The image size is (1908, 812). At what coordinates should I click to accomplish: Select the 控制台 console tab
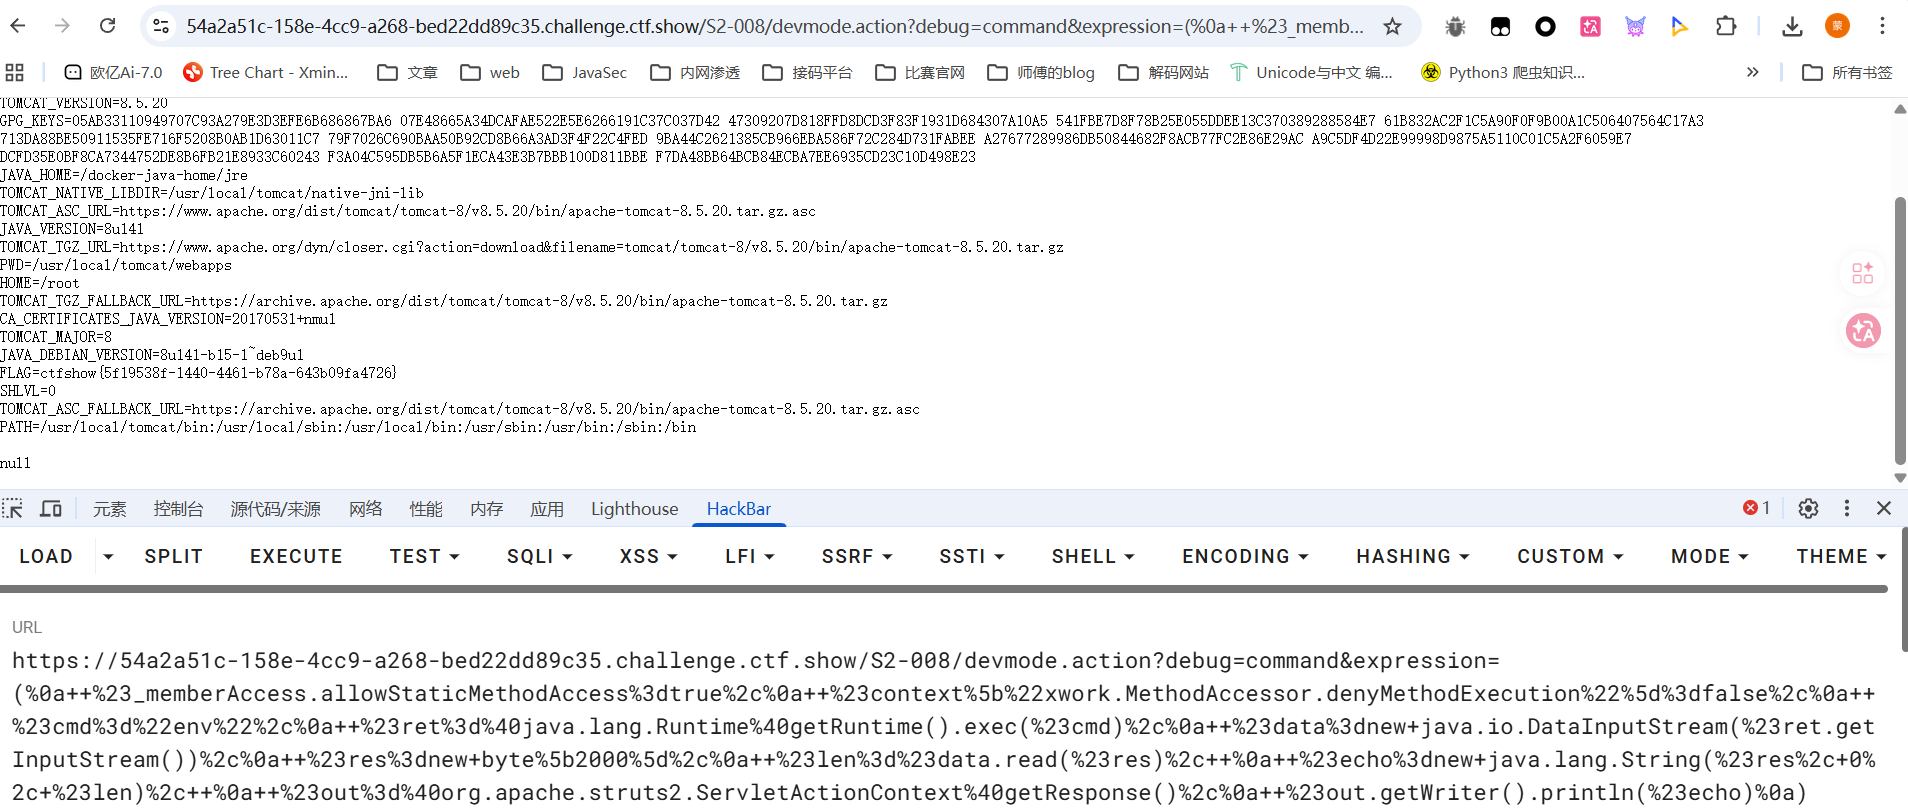tap(178, 508)
